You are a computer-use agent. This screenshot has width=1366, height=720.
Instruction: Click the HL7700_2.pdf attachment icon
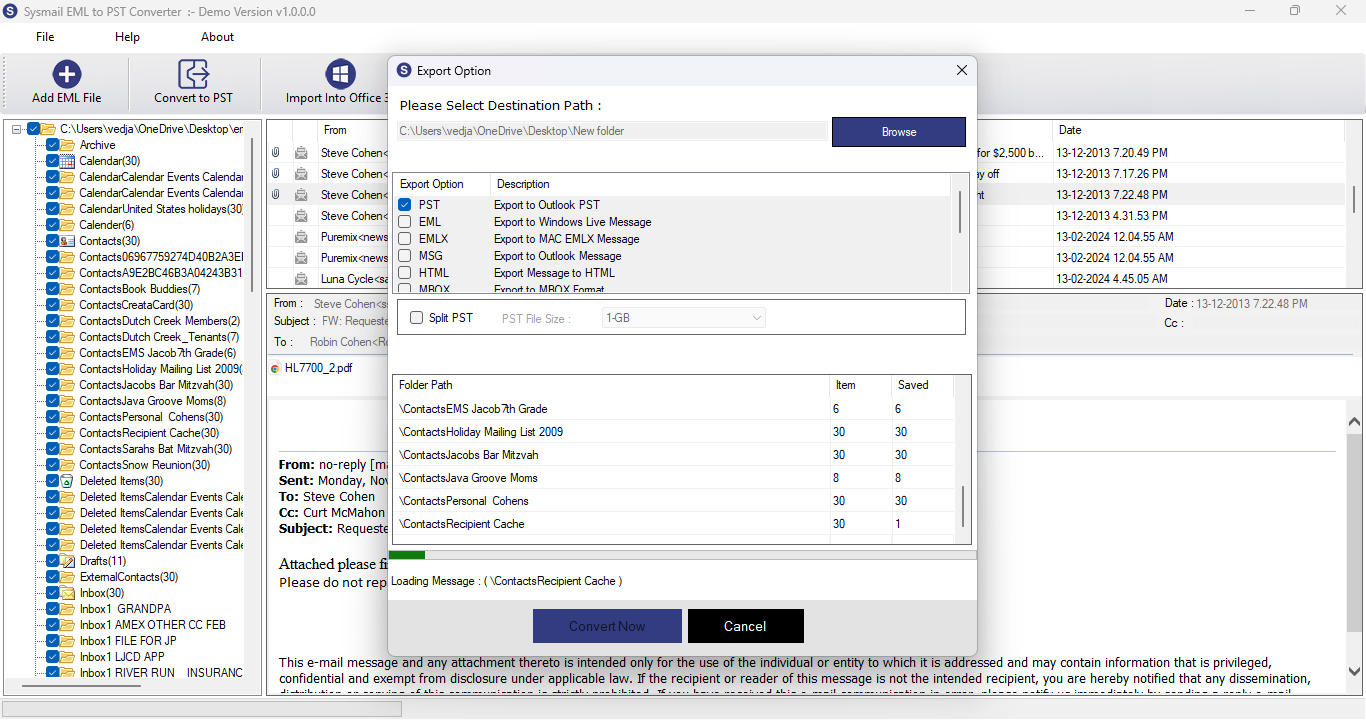(276, 368)
